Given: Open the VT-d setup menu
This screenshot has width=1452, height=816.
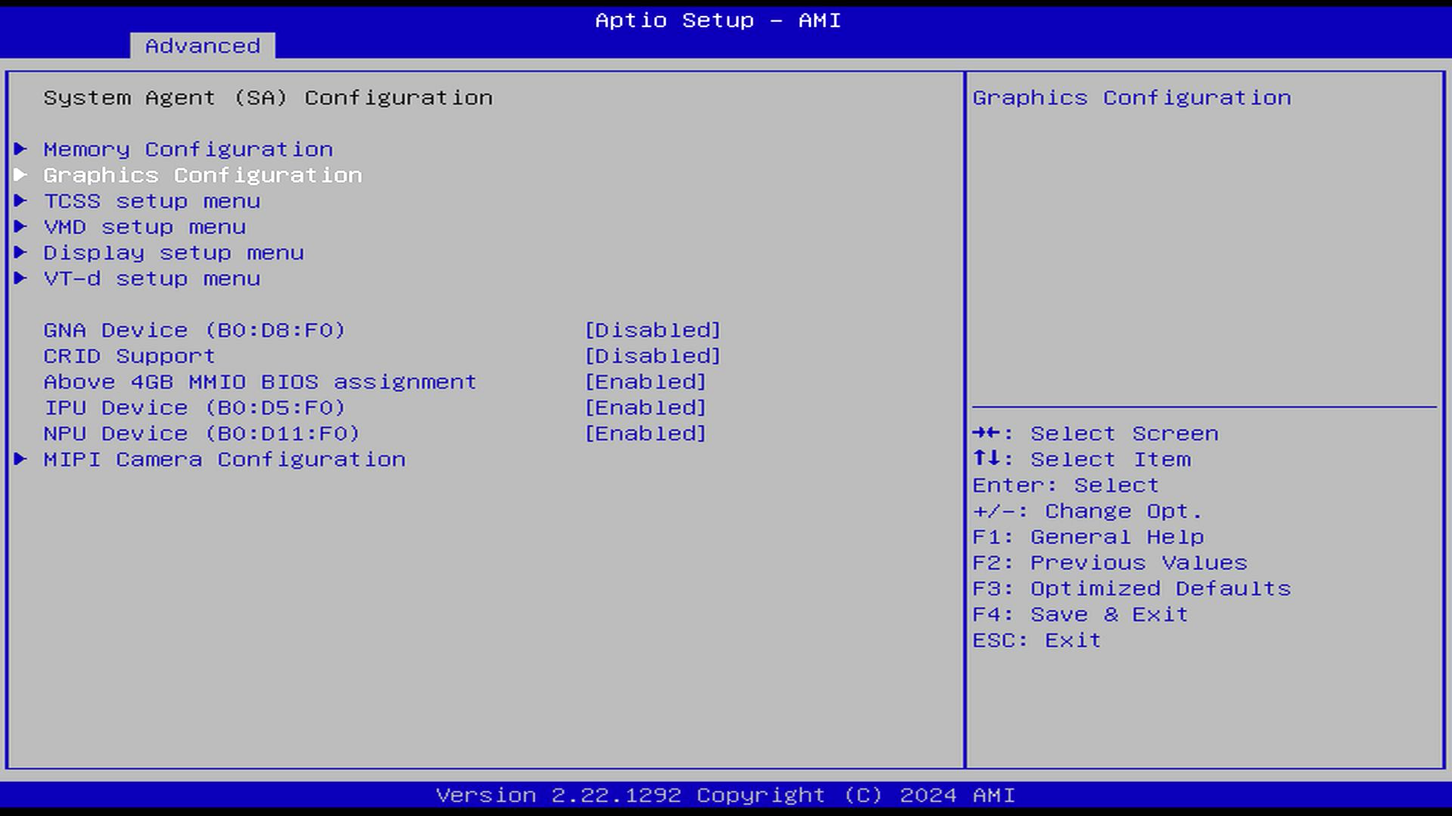Looking at the screenshot, I should pos(151,278).
